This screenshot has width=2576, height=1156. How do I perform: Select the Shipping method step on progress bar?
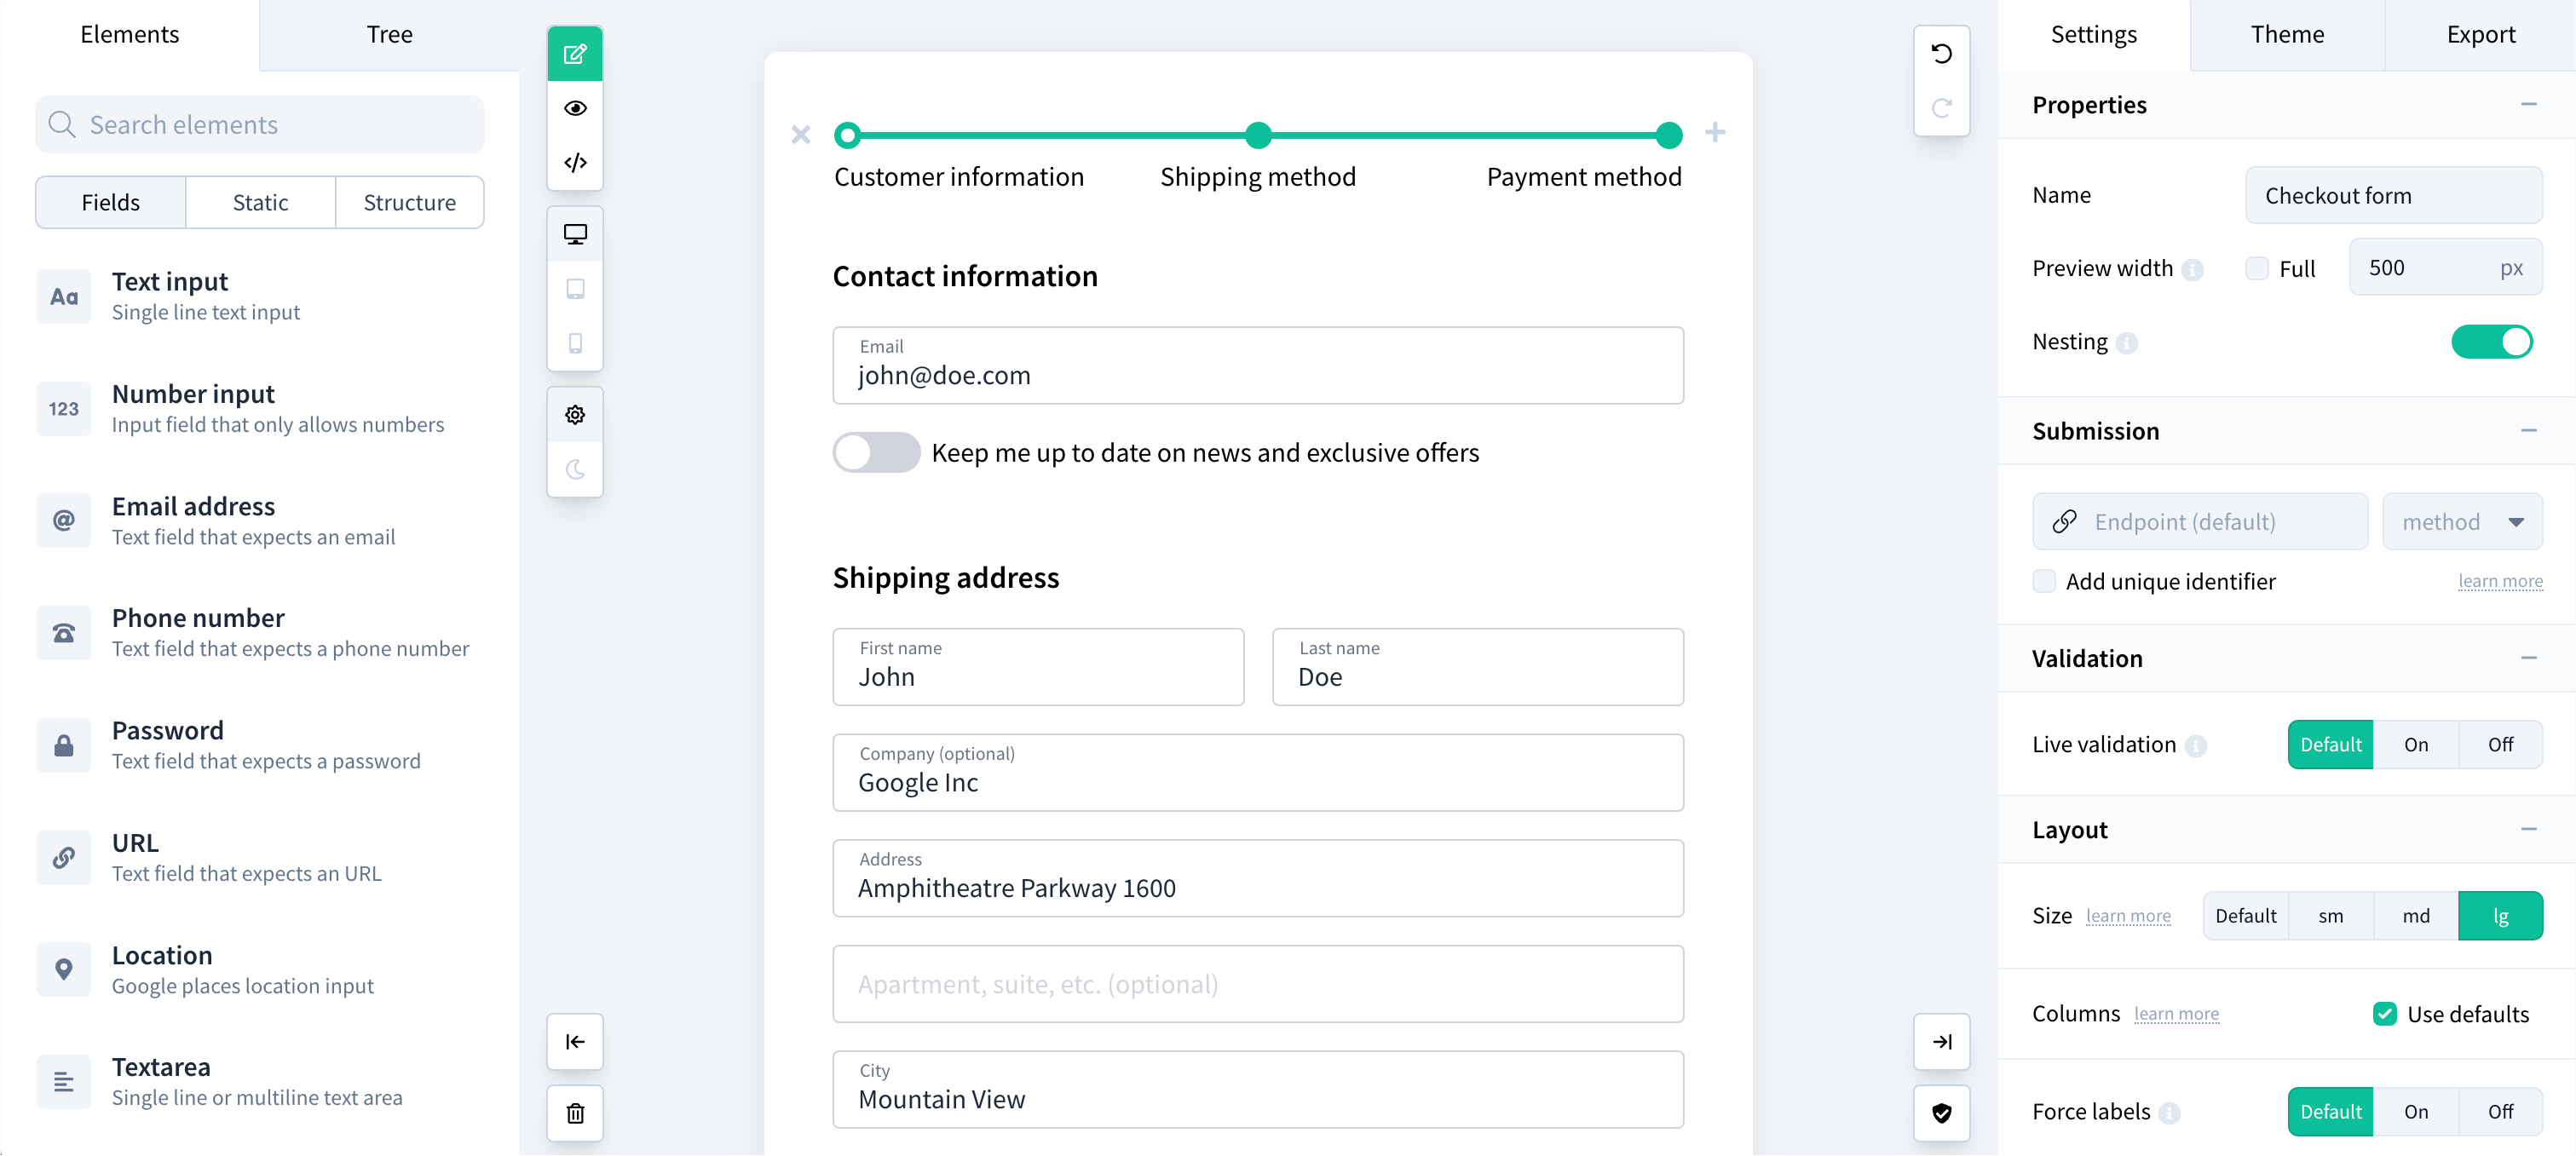[1257, 135]
